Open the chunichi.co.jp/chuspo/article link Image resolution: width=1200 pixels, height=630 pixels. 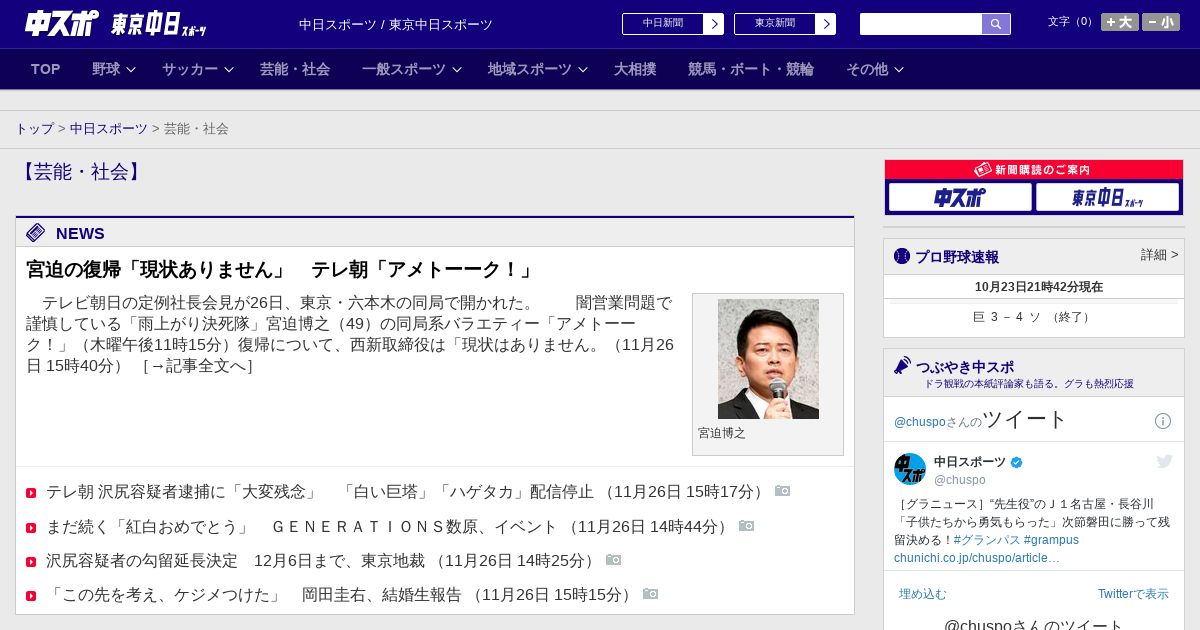point(977,558)
